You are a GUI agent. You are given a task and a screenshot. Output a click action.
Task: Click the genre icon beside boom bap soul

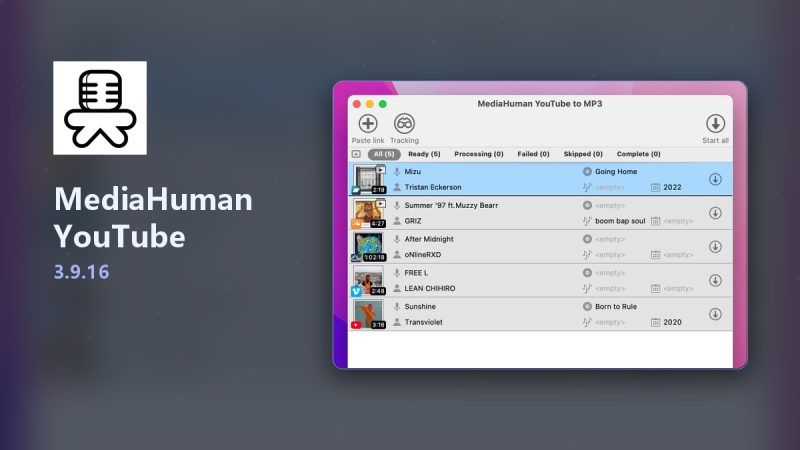point(587,221)
